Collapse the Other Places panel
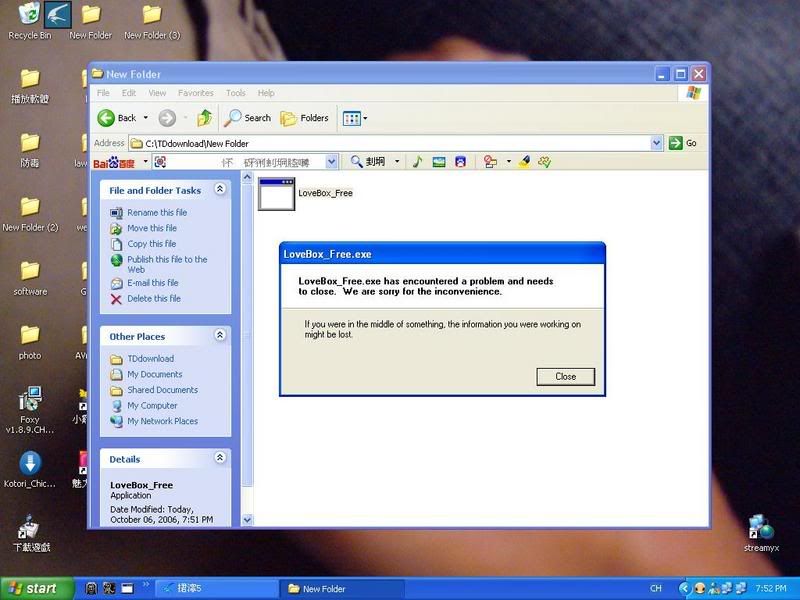Viewport: 800px width, 600px height. click(x=220, y=335)
